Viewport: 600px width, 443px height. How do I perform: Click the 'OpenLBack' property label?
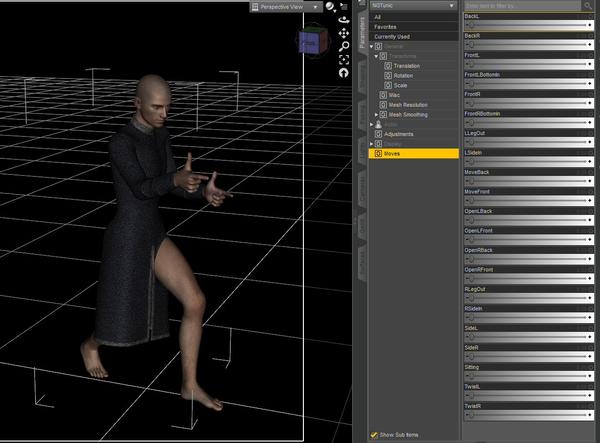point(478,211)
